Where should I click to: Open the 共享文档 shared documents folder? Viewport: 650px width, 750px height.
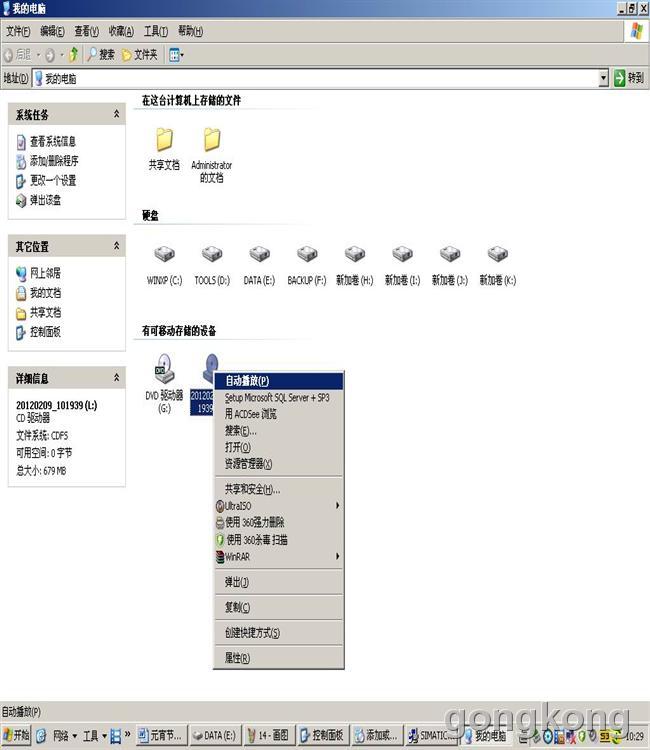click(x=164, y=141)
